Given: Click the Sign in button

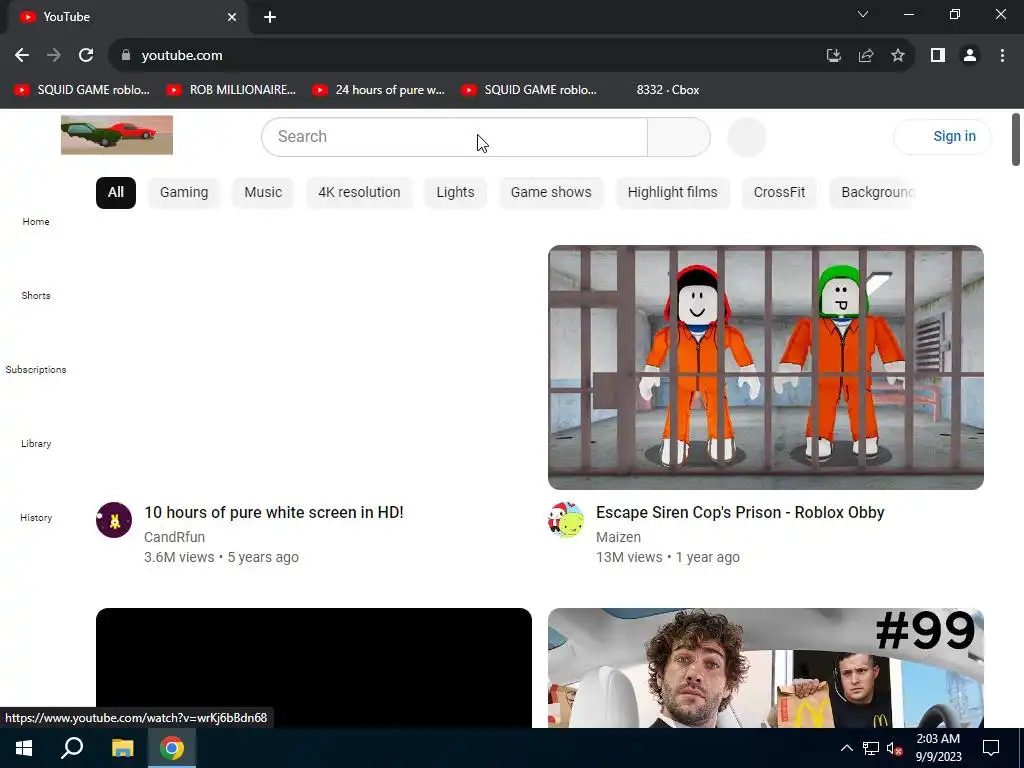Looking at the screenshot, I should (942, 136).
